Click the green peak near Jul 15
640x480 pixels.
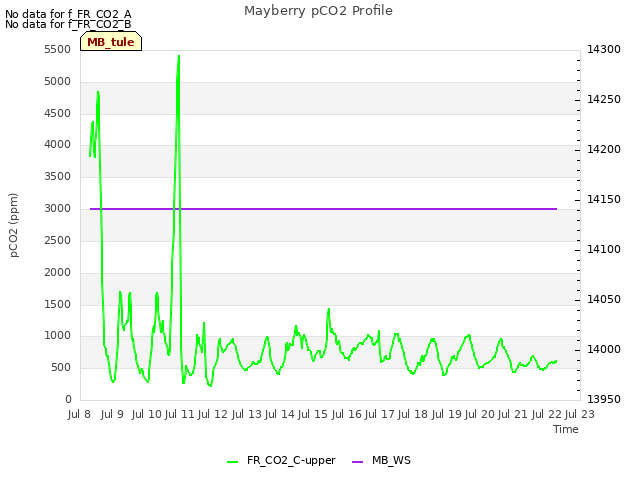pos(329,310)
